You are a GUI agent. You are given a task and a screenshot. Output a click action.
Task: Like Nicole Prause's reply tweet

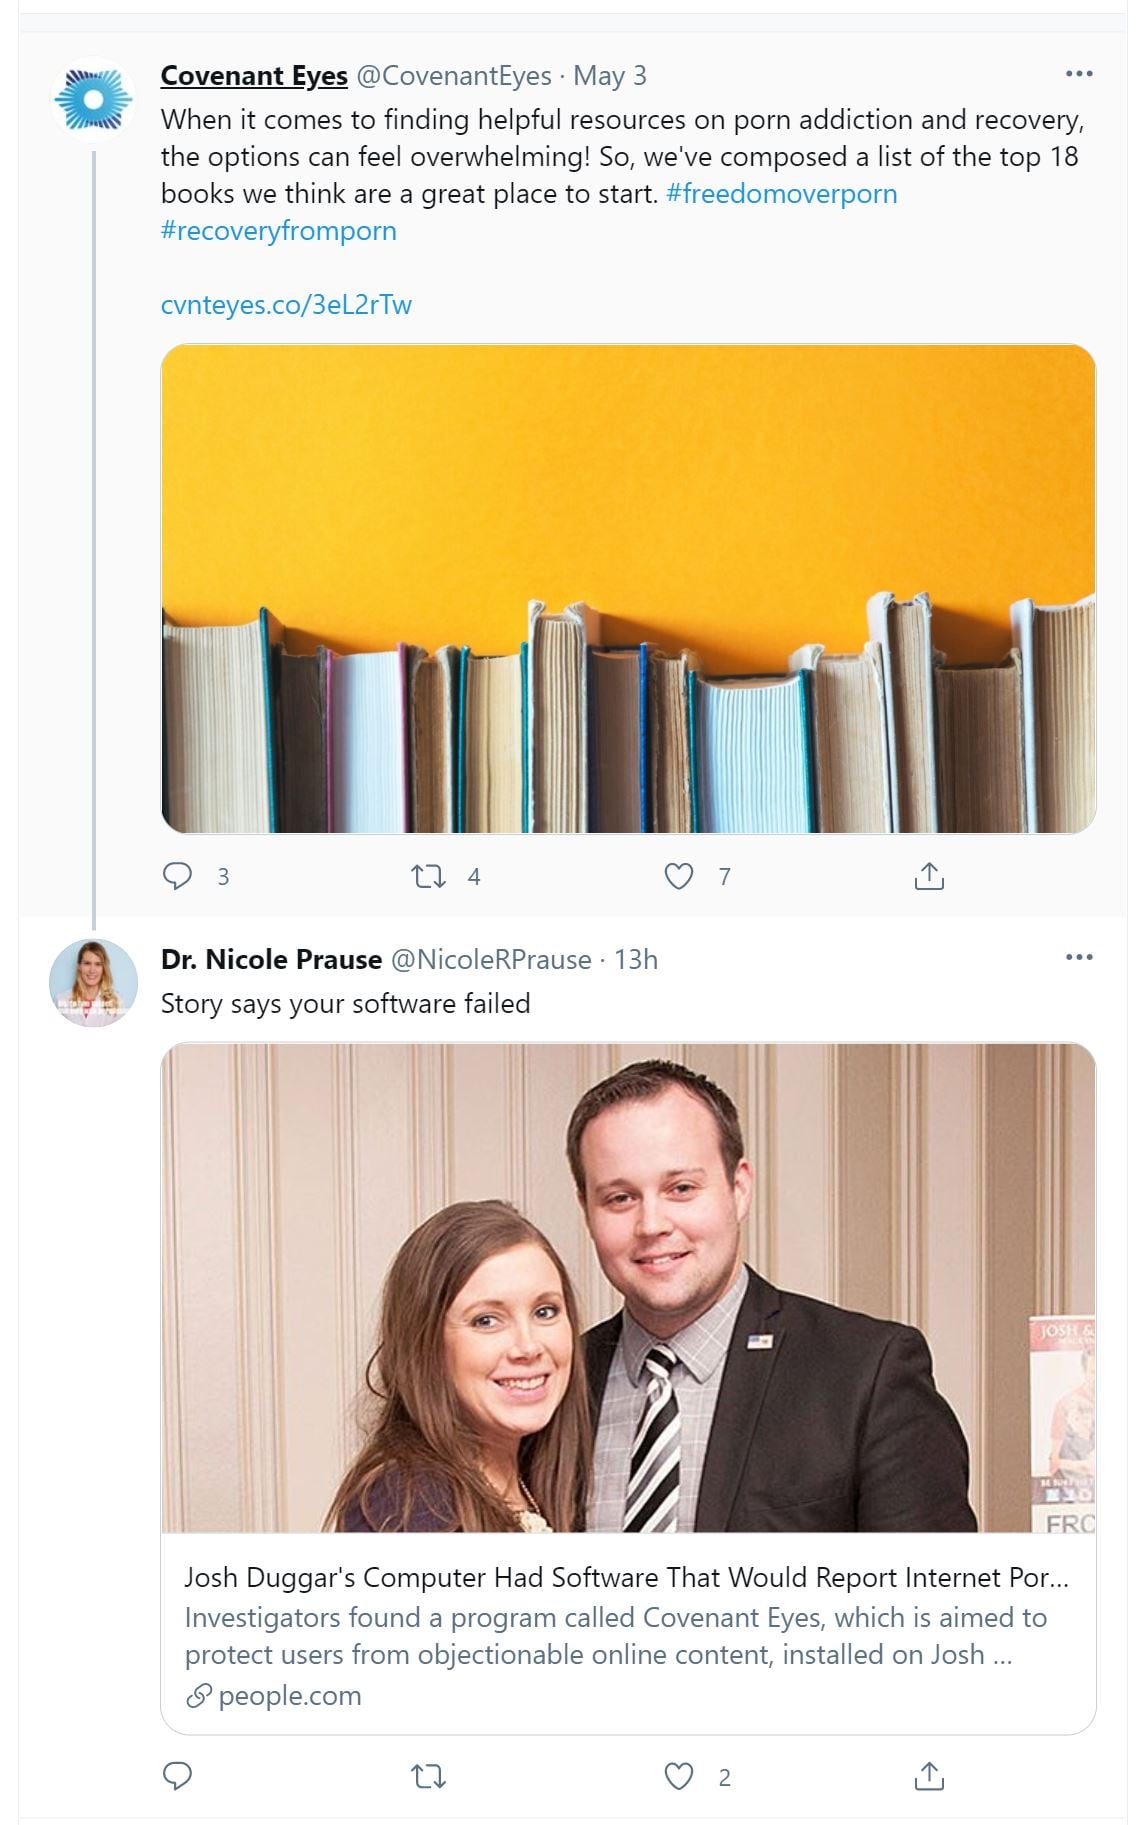pos(679,1777)
